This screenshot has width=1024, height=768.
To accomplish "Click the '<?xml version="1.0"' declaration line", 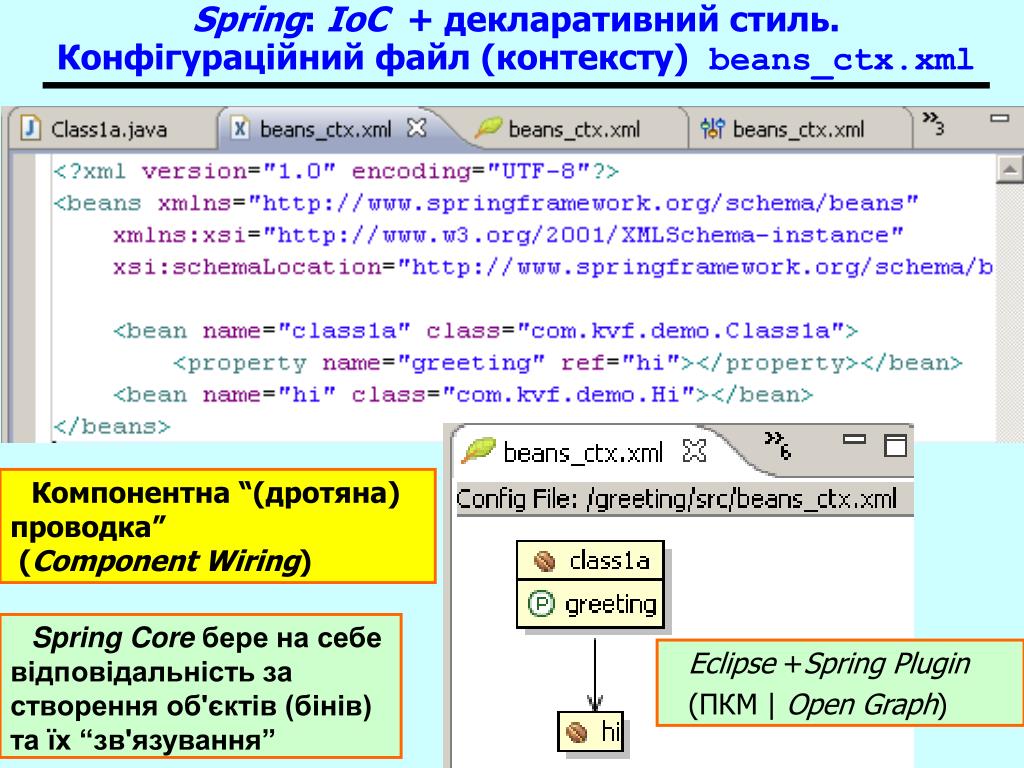I will pos(336,172).
